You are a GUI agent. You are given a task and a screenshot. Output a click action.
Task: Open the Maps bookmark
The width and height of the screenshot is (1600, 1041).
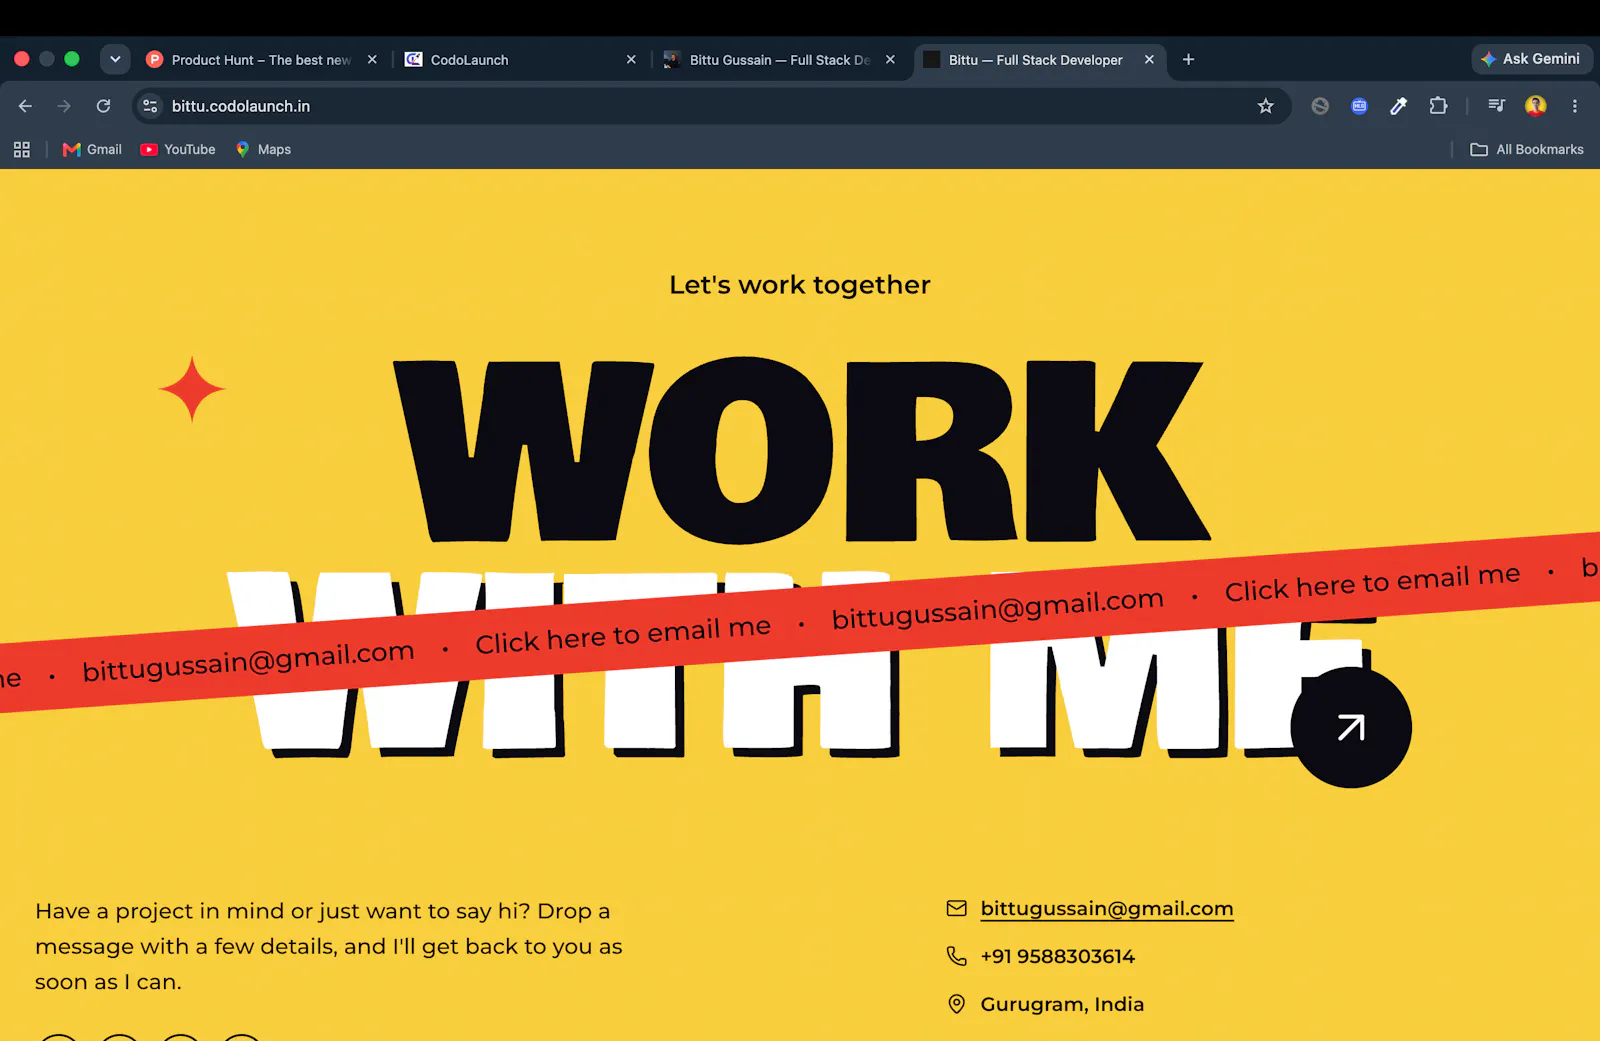263,150
